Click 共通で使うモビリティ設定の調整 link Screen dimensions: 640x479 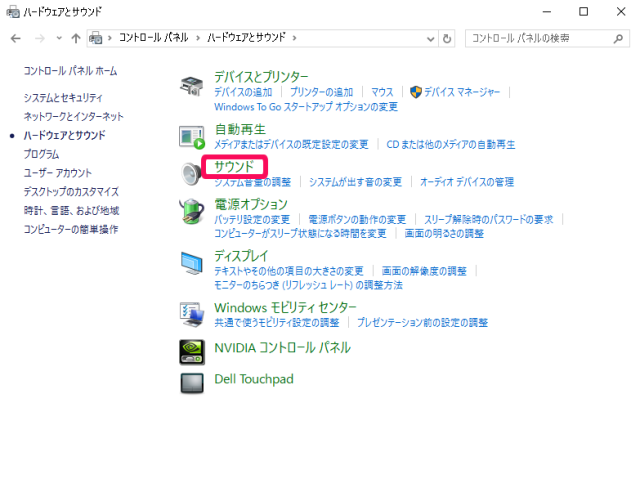pos(277,323)
